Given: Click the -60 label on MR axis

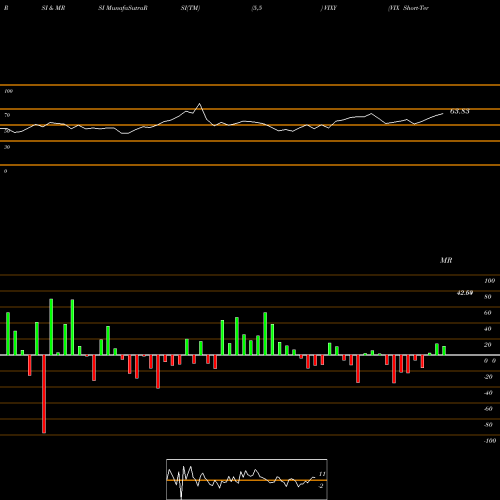Looking at the screenshot, I should (x=488, y=409).
